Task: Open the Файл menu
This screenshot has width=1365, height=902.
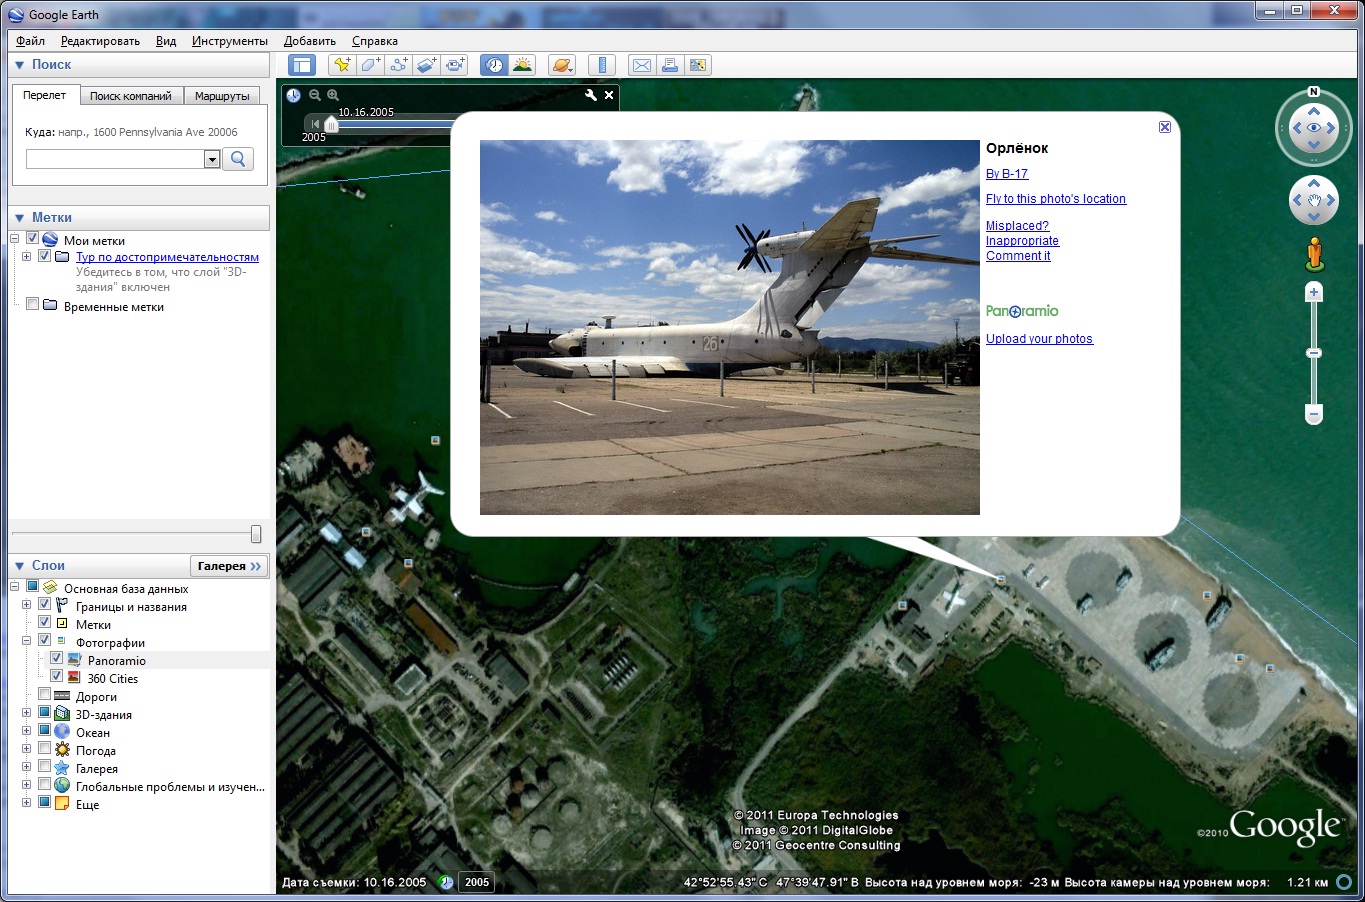Action: [x=30, y=41]
